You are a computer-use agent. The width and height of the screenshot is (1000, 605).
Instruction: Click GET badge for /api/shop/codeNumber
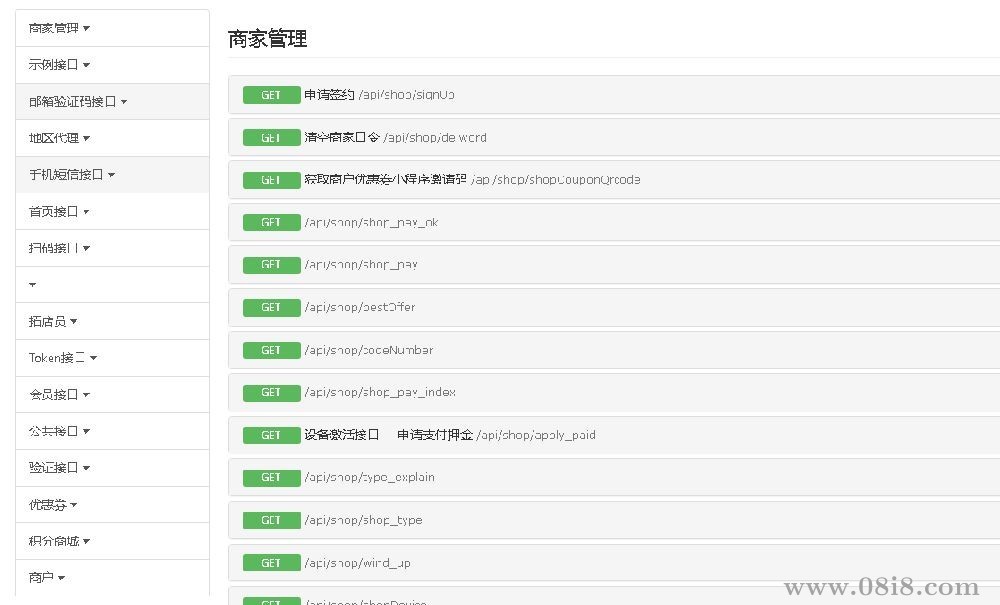[x=271, y=350]
